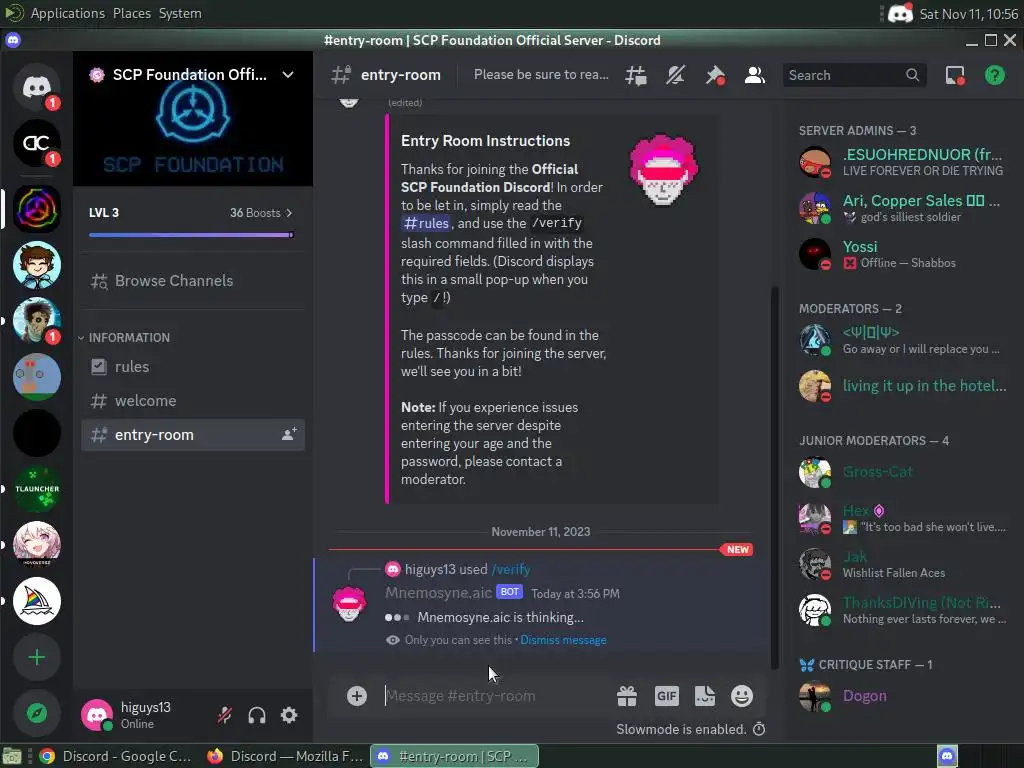Open the Inbox icon

point(955,75)
